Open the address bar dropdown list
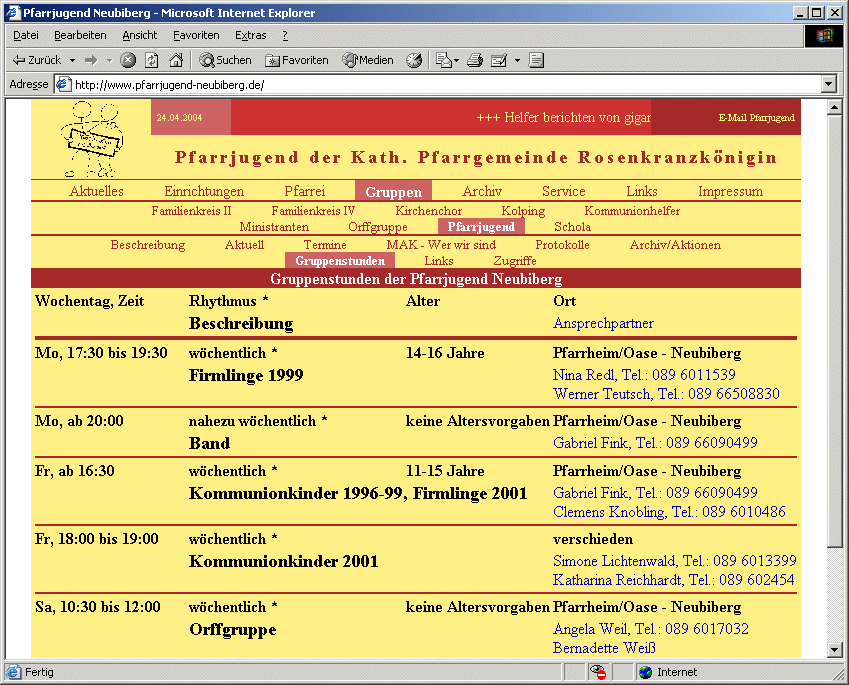This screenshot has width=849, height=685. (x=828, y=84)
